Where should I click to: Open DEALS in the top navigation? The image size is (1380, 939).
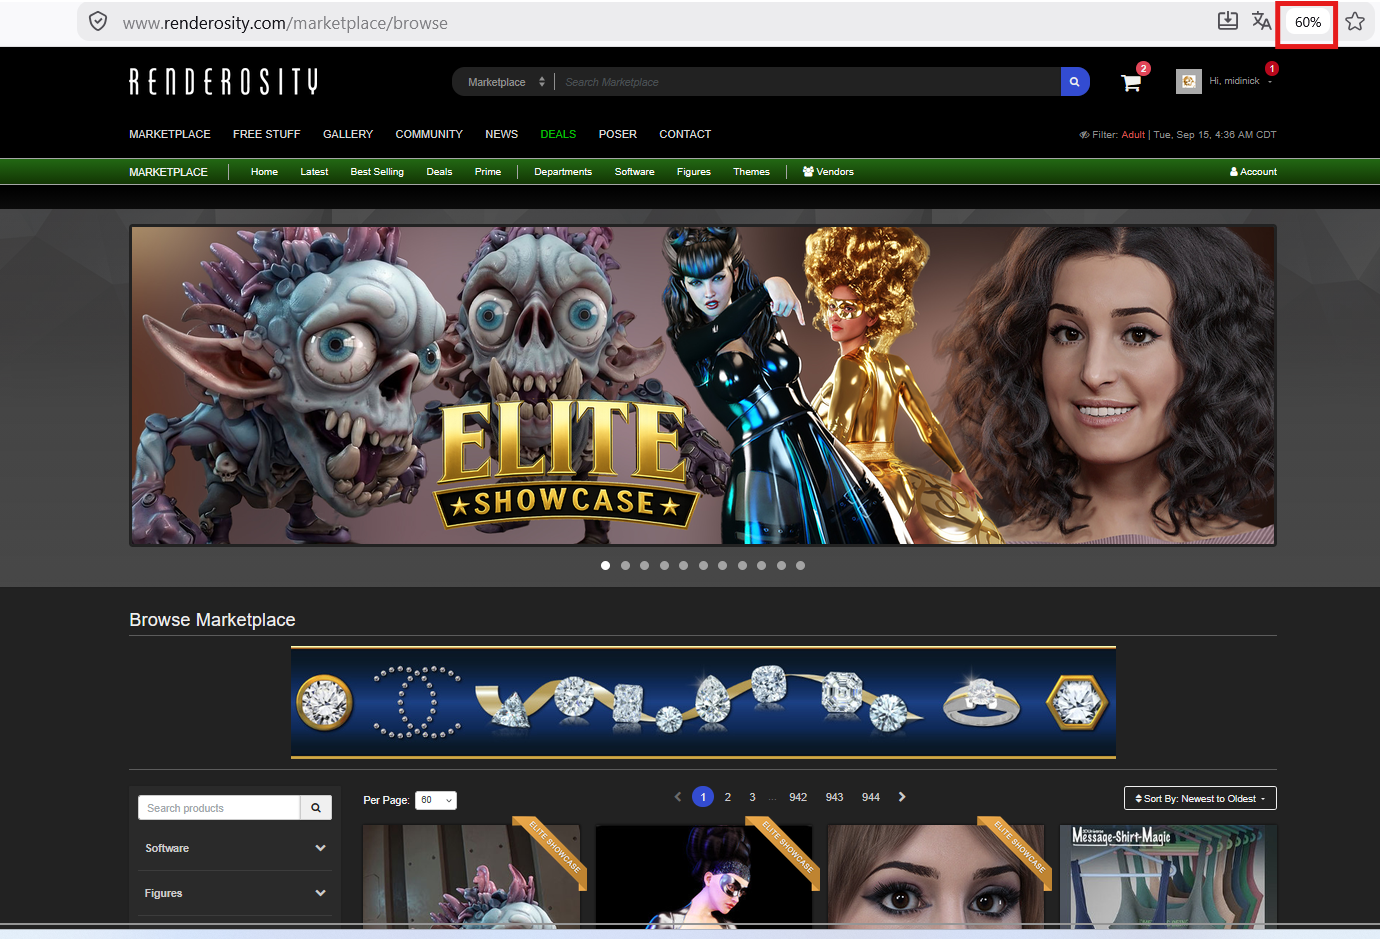[558, 134]
